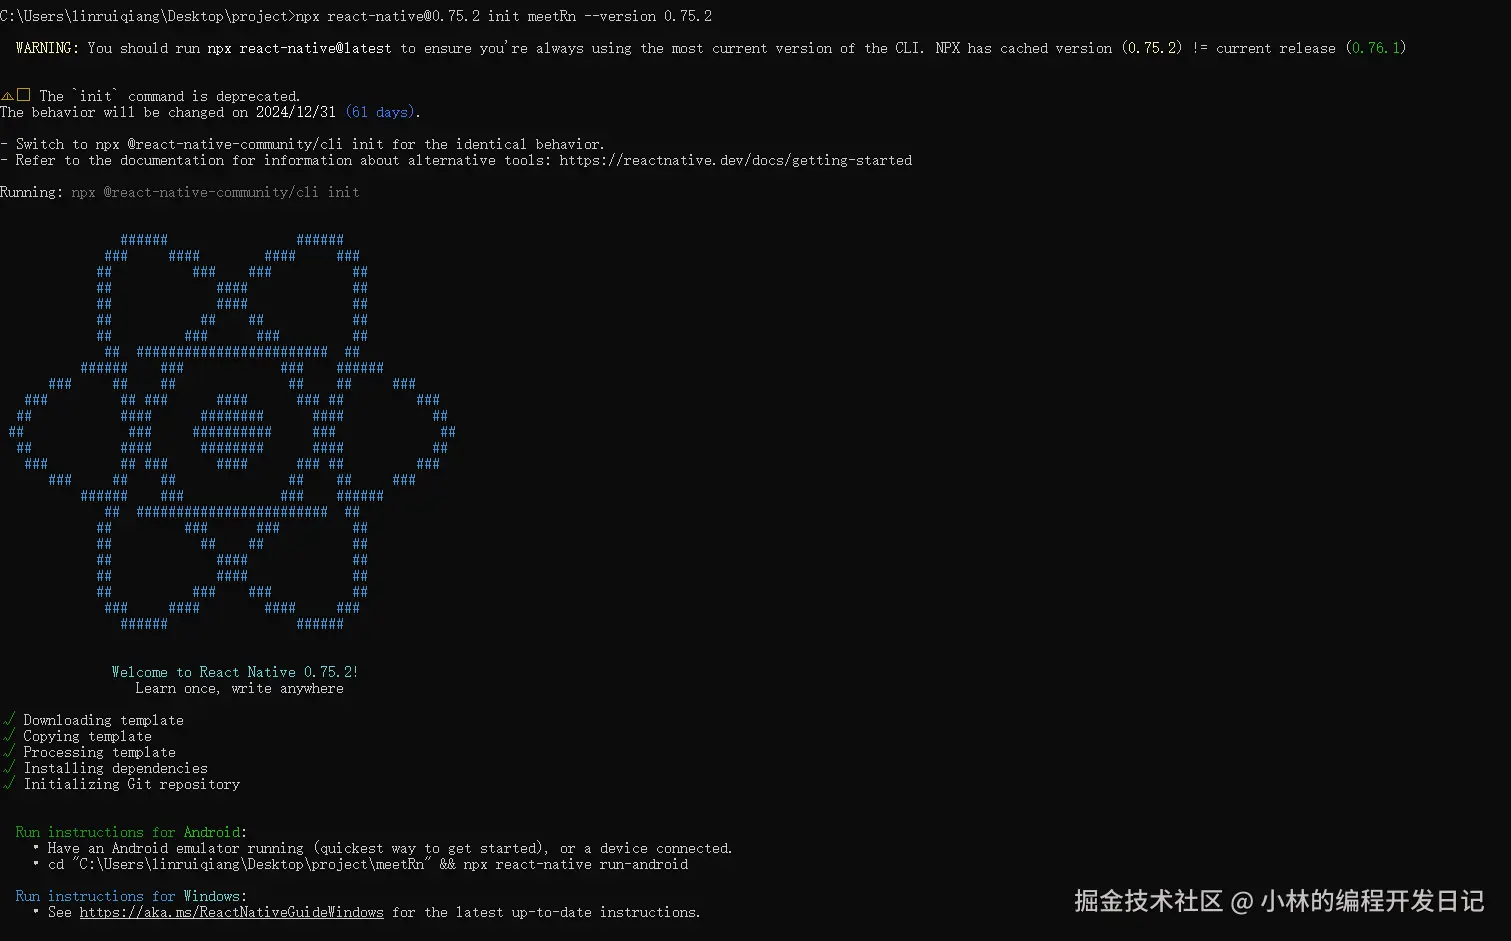Click the 'WARNING:' label text
The image size is (1511, 941).
point(47,48)
